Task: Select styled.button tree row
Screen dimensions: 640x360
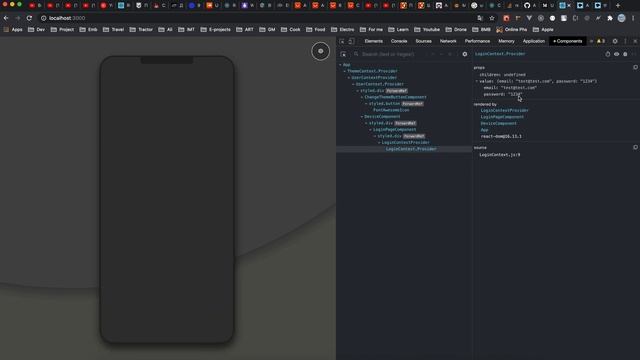Action: pyautogui.click(x=384, y=104)
